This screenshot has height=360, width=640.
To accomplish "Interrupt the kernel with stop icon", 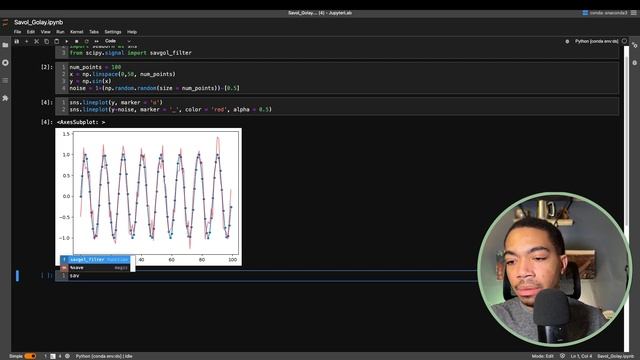I will (76, 41).
